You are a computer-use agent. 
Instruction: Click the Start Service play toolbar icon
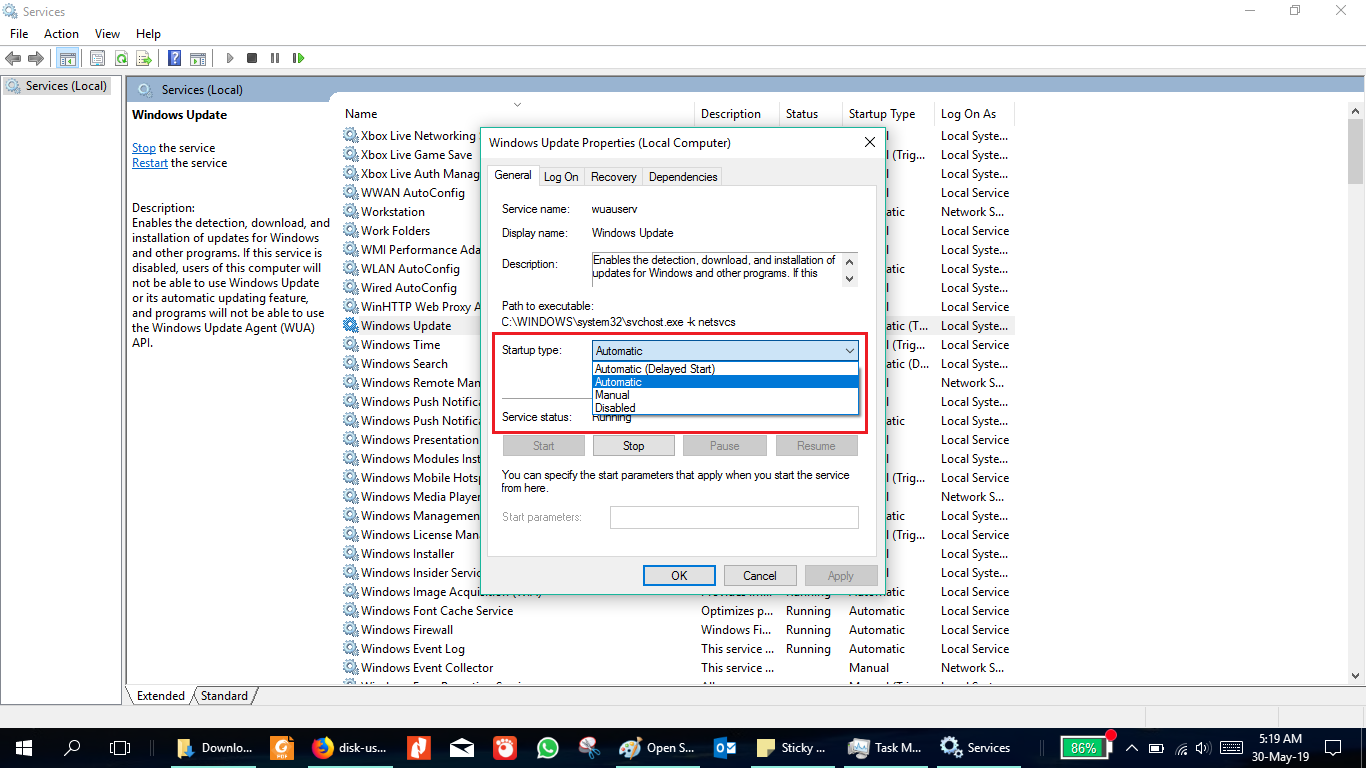point(230,59)
